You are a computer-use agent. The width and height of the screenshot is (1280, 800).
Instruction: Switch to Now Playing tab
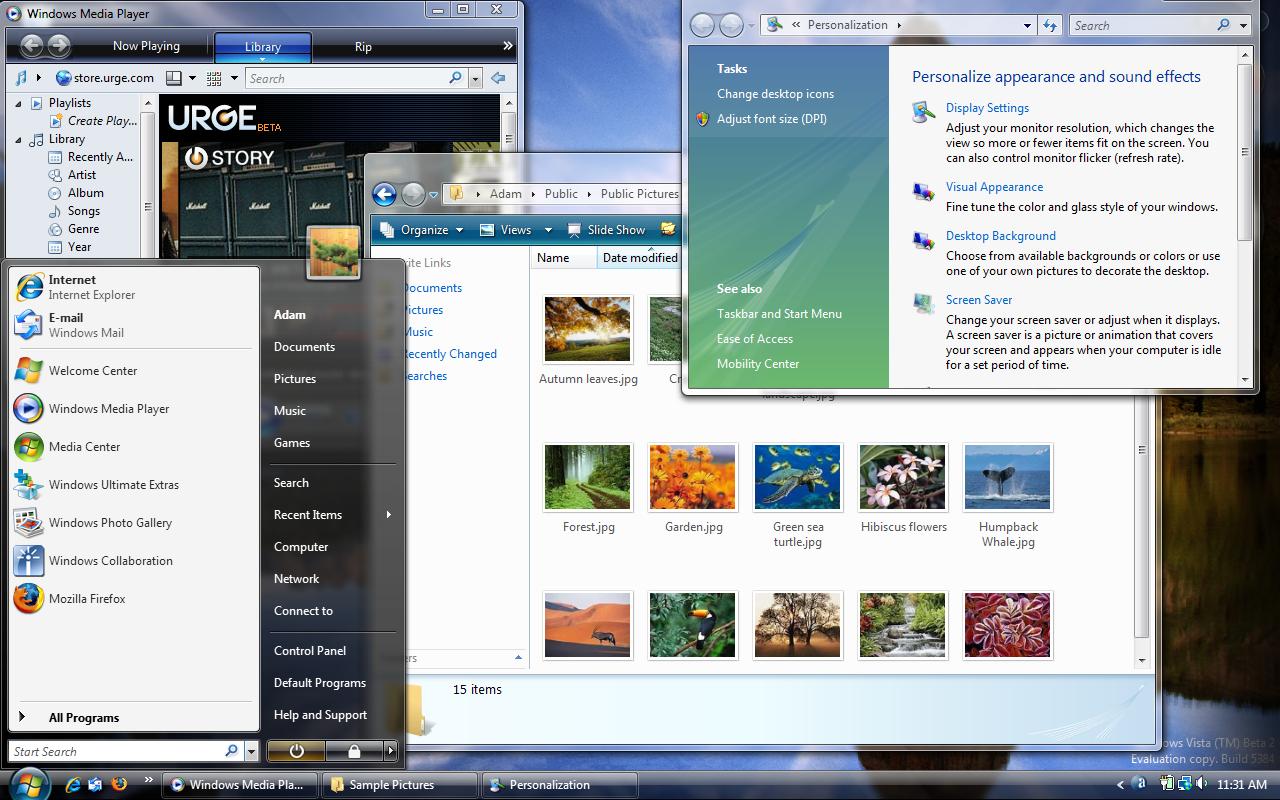[146, 46]
